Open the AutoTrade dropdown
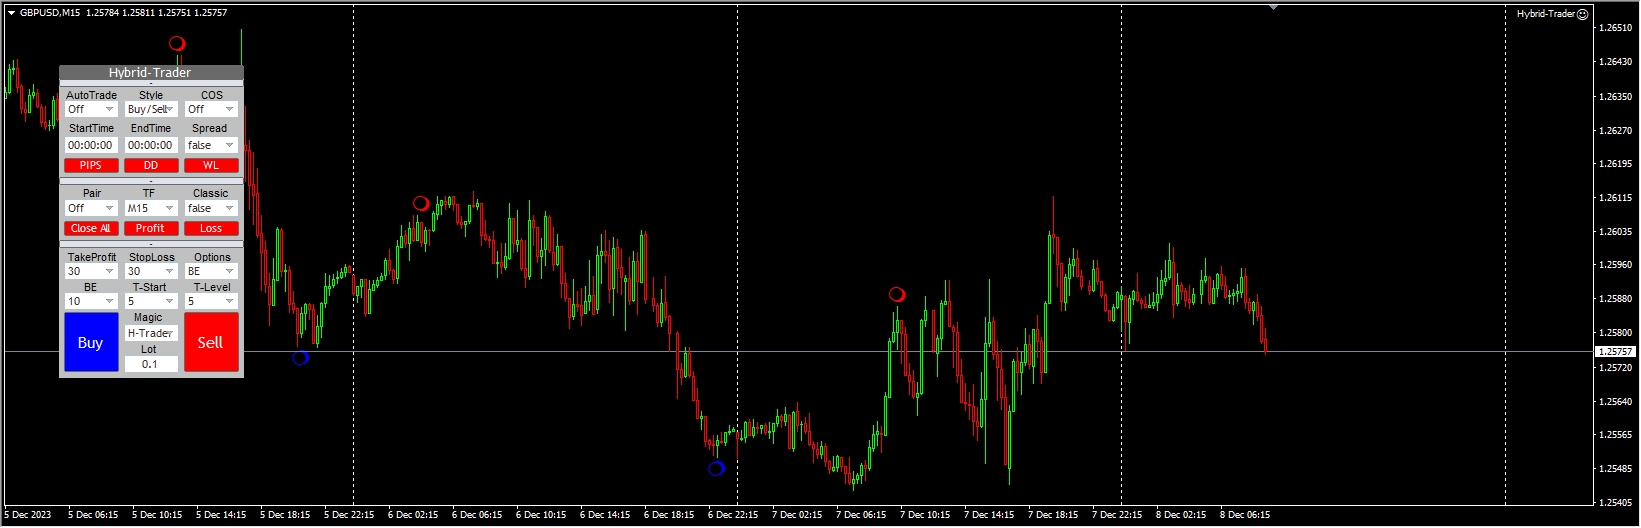The image size is (1641, 528). tap(91, 109)
